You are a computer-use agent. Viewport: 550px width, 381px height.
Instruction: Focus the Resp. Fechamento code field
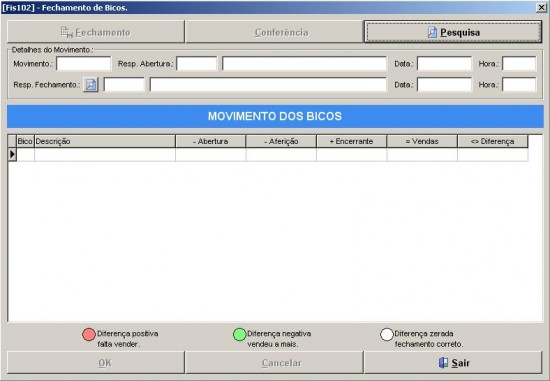pos(124,85)
